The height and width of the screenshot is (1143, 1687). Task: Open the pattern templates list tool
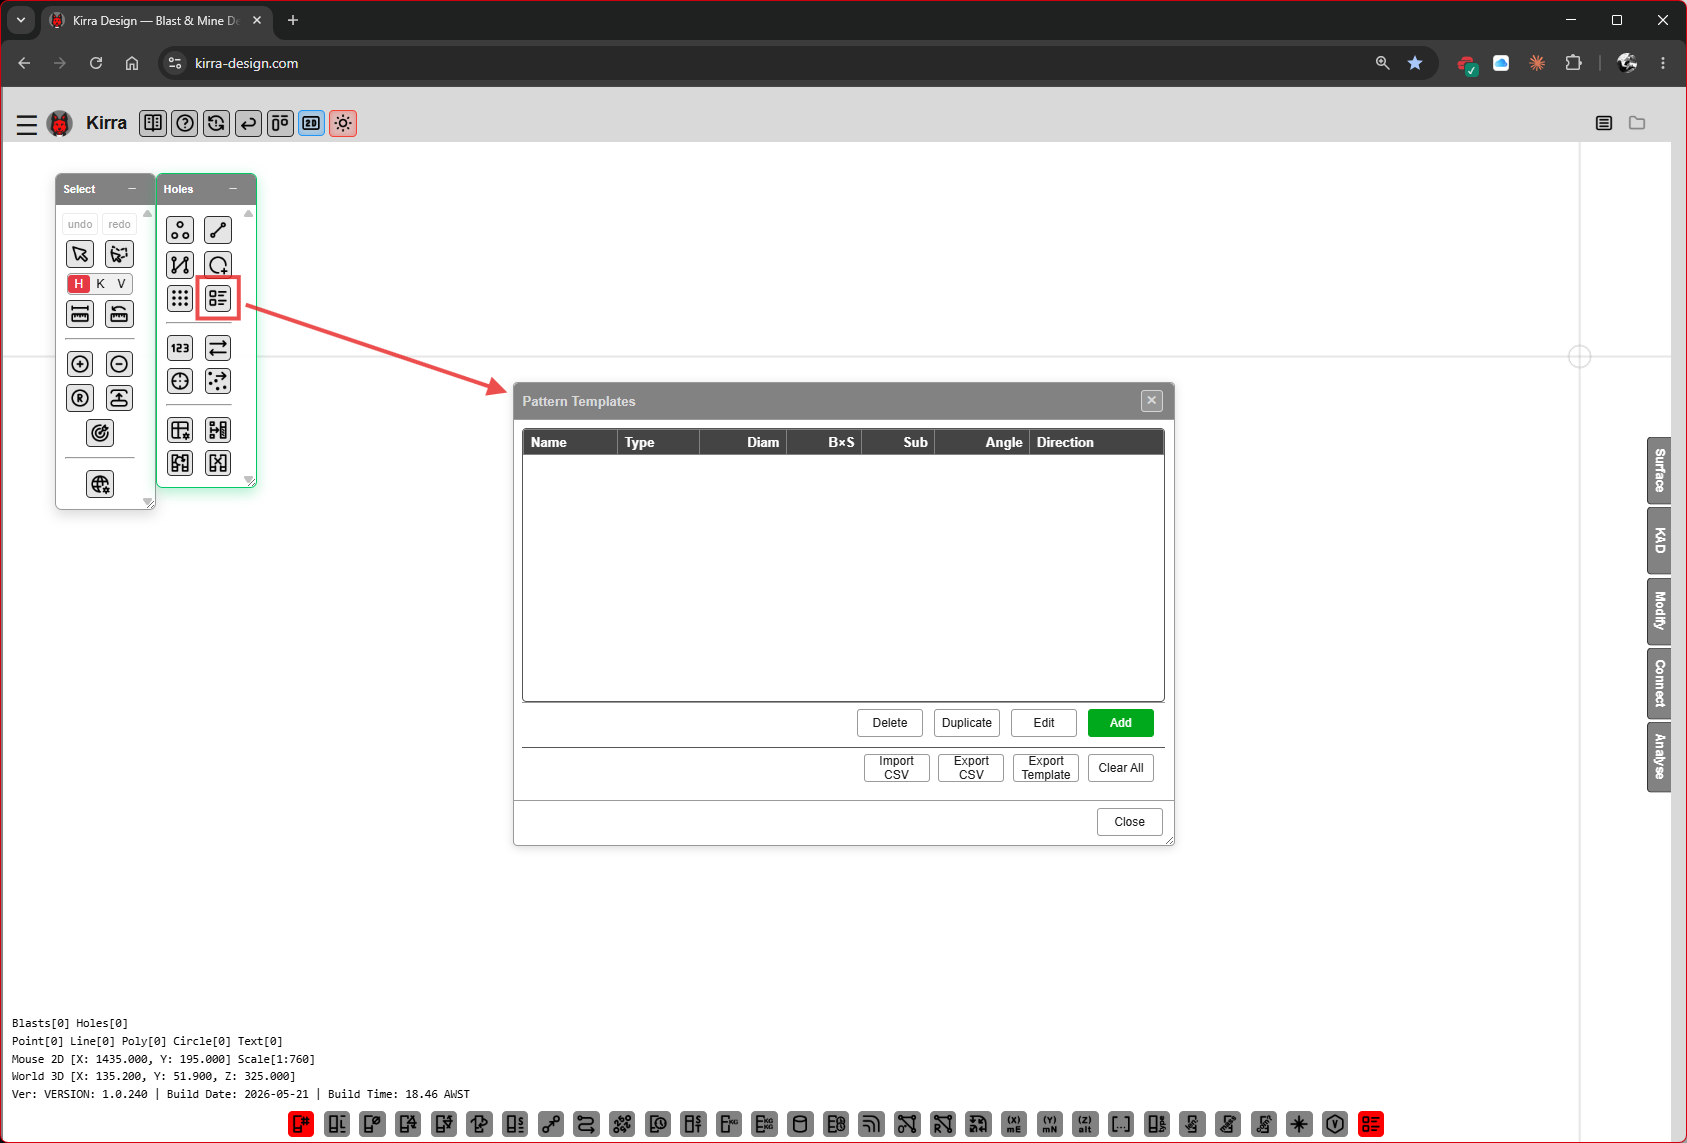coord(218,298)
